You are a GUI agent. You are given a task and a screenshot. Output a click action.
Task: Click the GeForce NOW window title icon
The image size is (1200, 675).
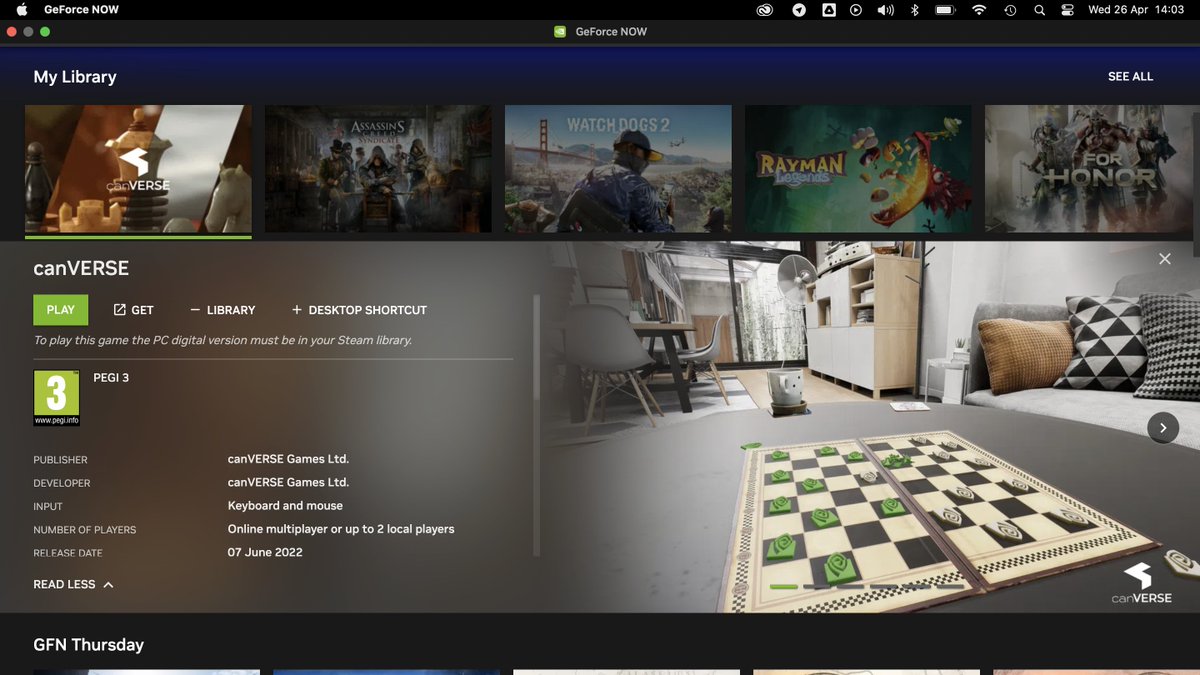[561, 31]
